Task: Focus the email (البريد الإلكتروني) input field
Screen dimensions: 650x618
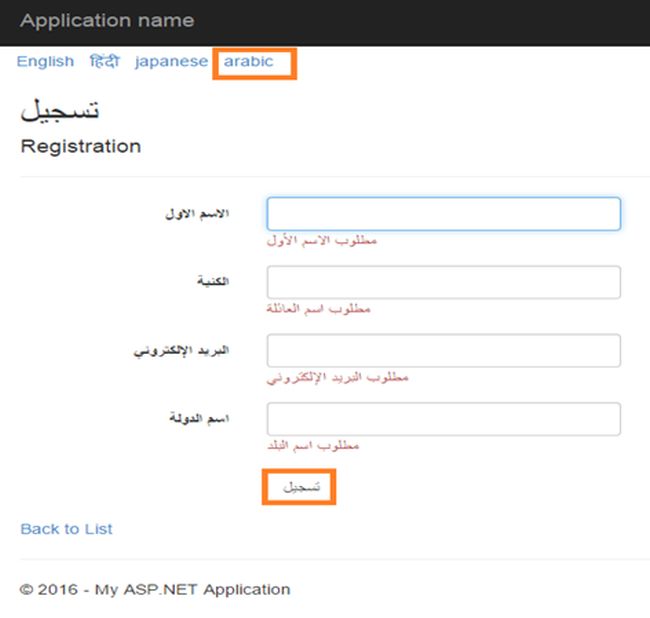Action: [x=443, y=350]
